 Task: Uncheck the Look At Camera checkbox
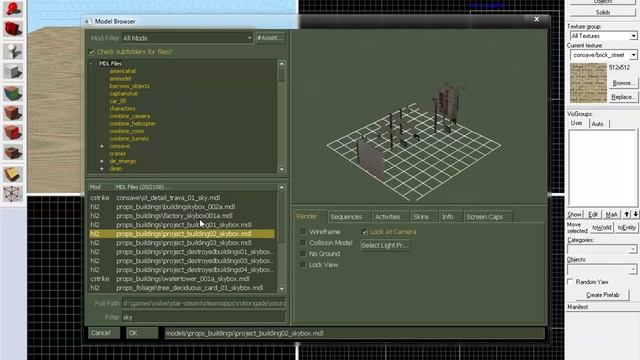[x=364, y=232]
